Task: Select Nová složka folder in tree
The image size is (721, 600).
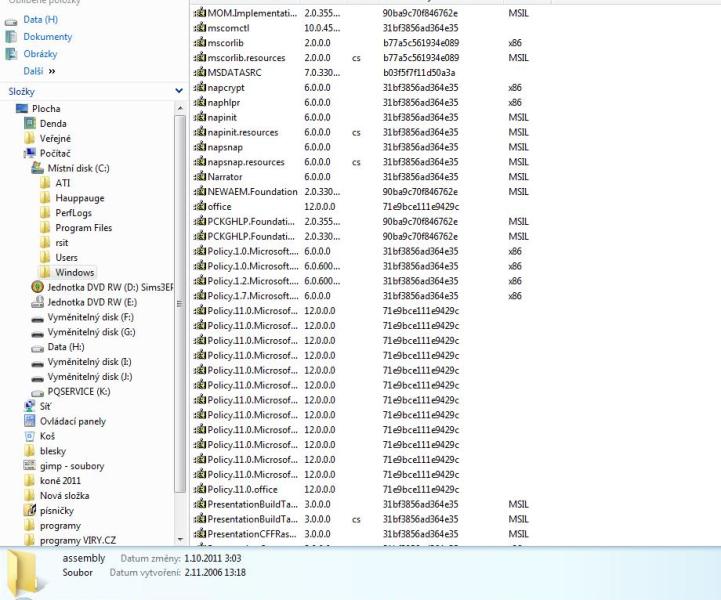Action: pyautogui.click(x=64, y=496)
